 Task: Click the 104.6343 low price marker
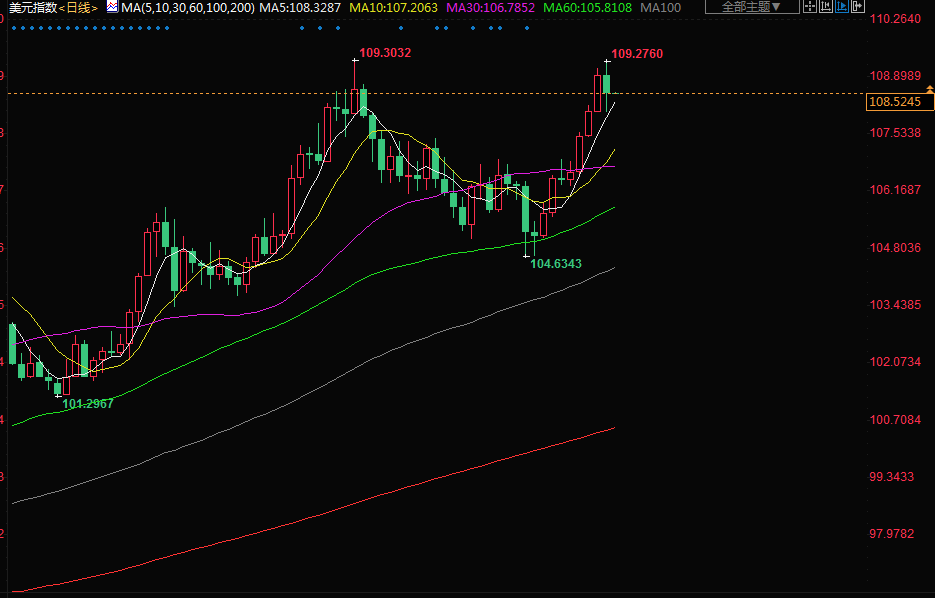(x=556, y=264)
